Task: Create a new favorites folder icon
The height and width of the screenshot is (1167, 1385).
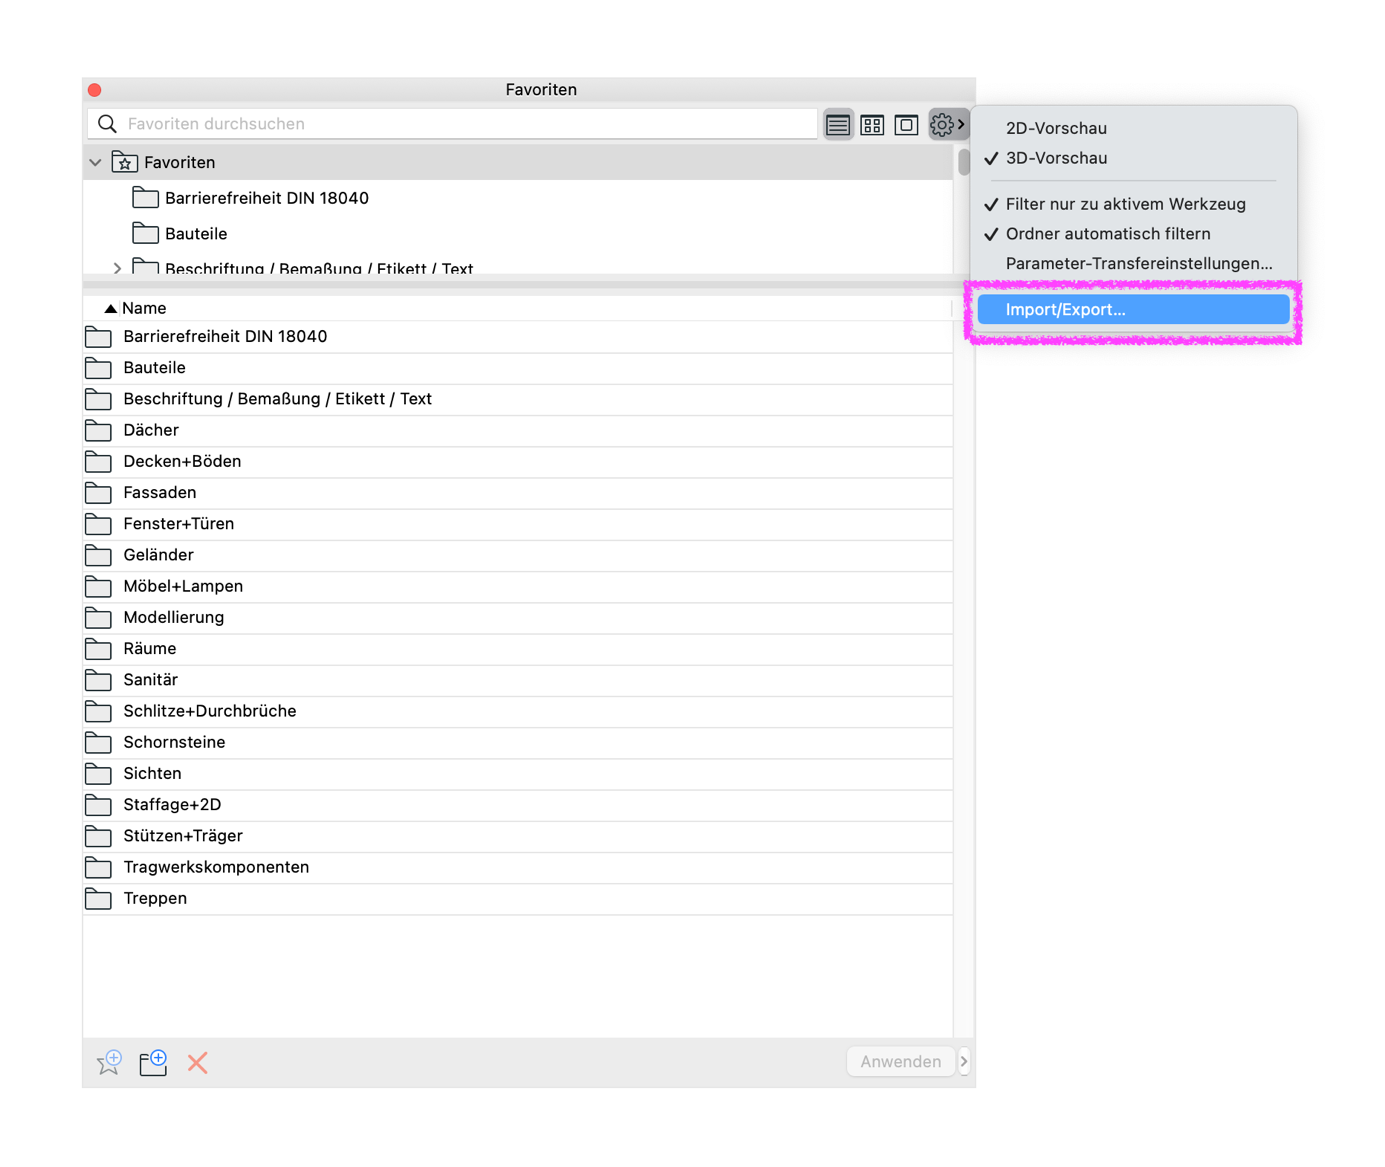Action: pos(153,1062)
